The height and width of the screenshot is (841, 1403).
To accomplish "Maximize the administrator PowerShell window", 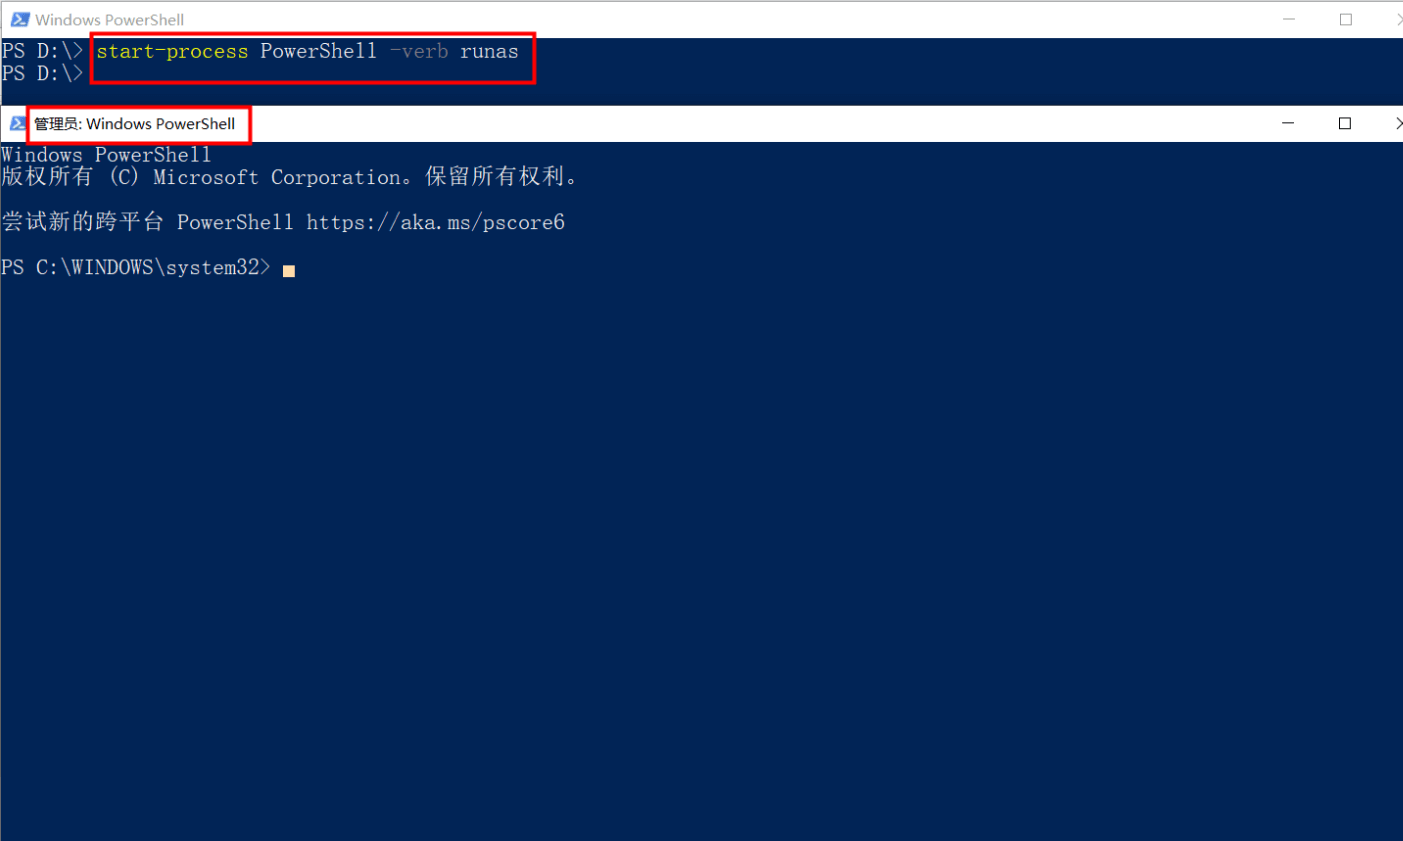I will coord(1345,123).
